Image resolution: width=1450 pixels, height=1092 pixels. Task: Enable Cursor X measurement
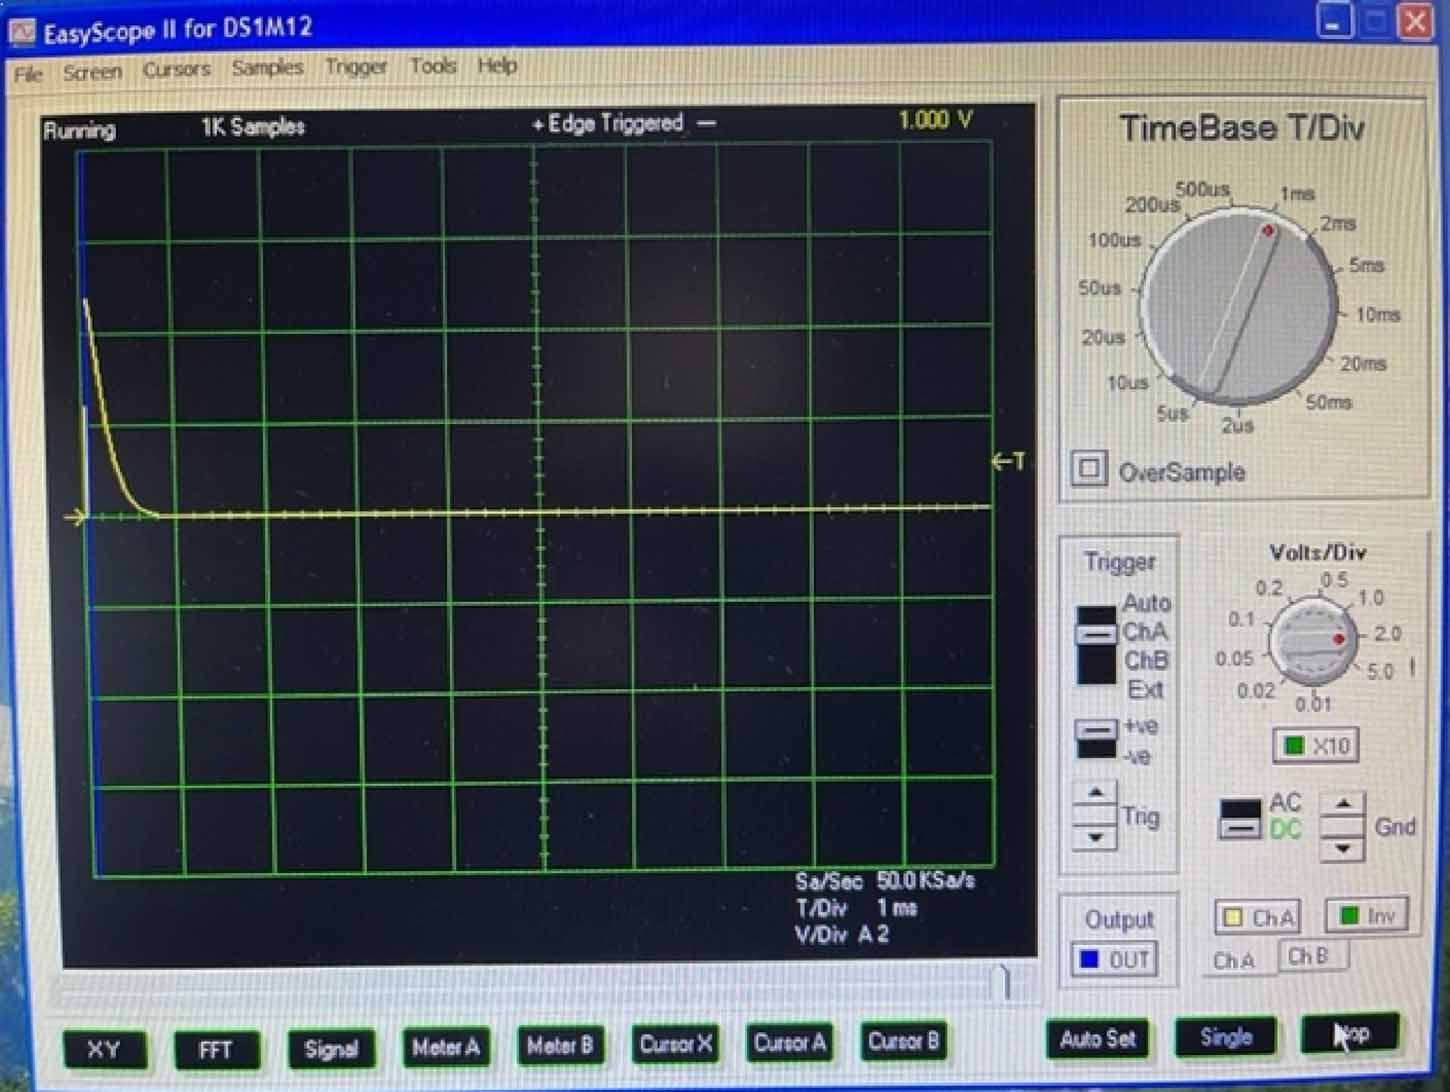click(675, 1044)
